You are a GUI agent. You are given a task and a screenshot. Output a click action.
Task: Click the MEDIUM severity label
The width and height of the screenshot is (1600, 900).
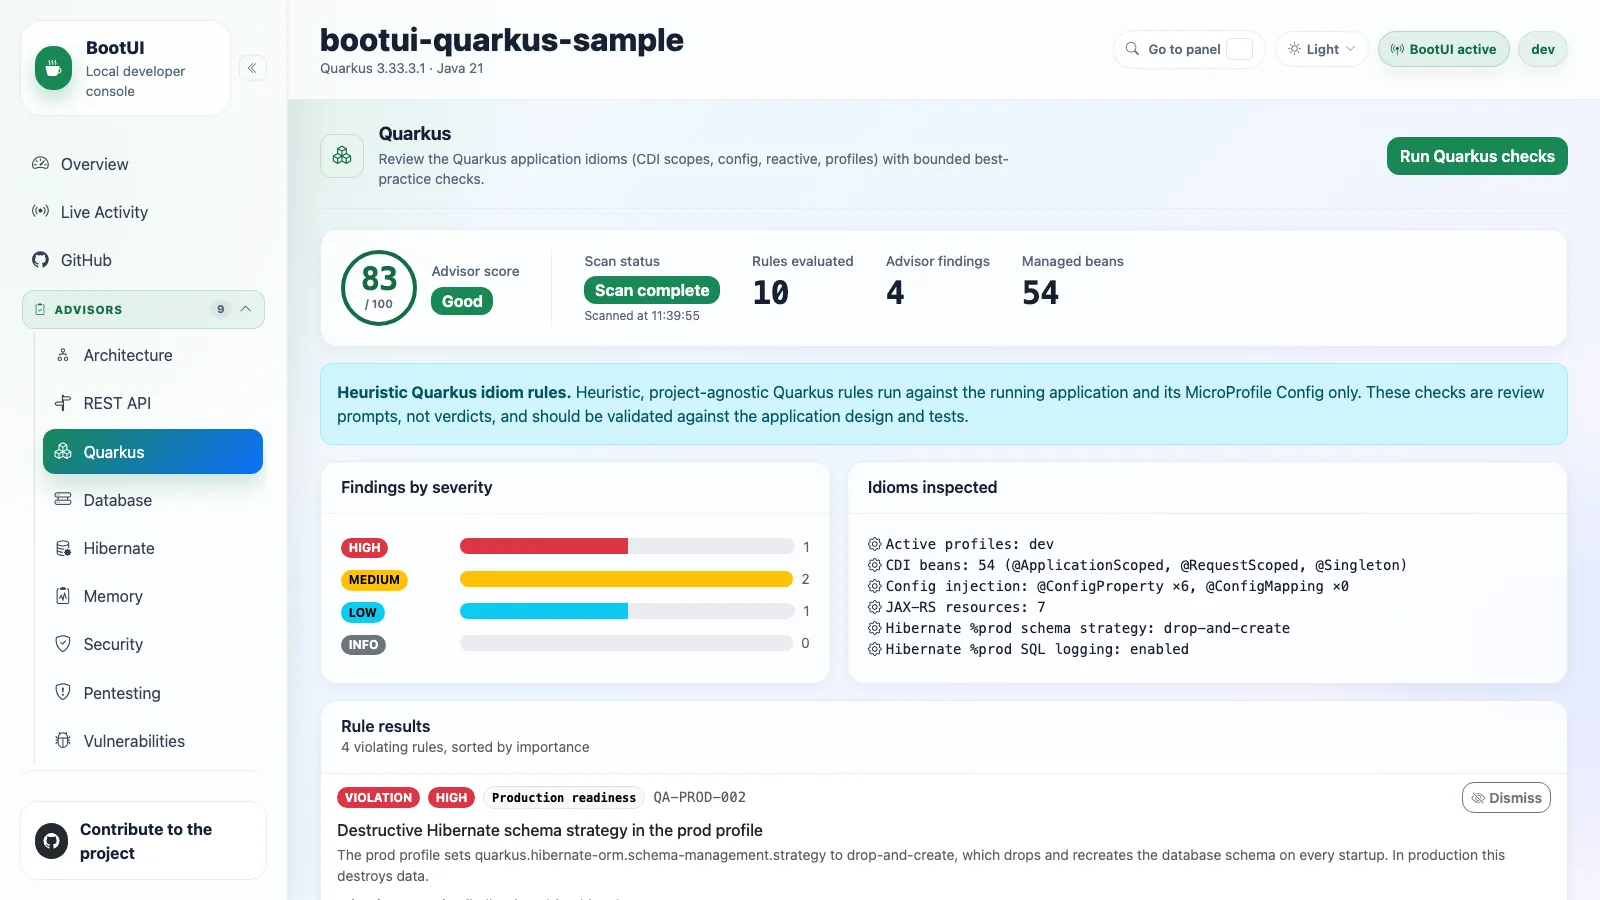click(374, 580)
